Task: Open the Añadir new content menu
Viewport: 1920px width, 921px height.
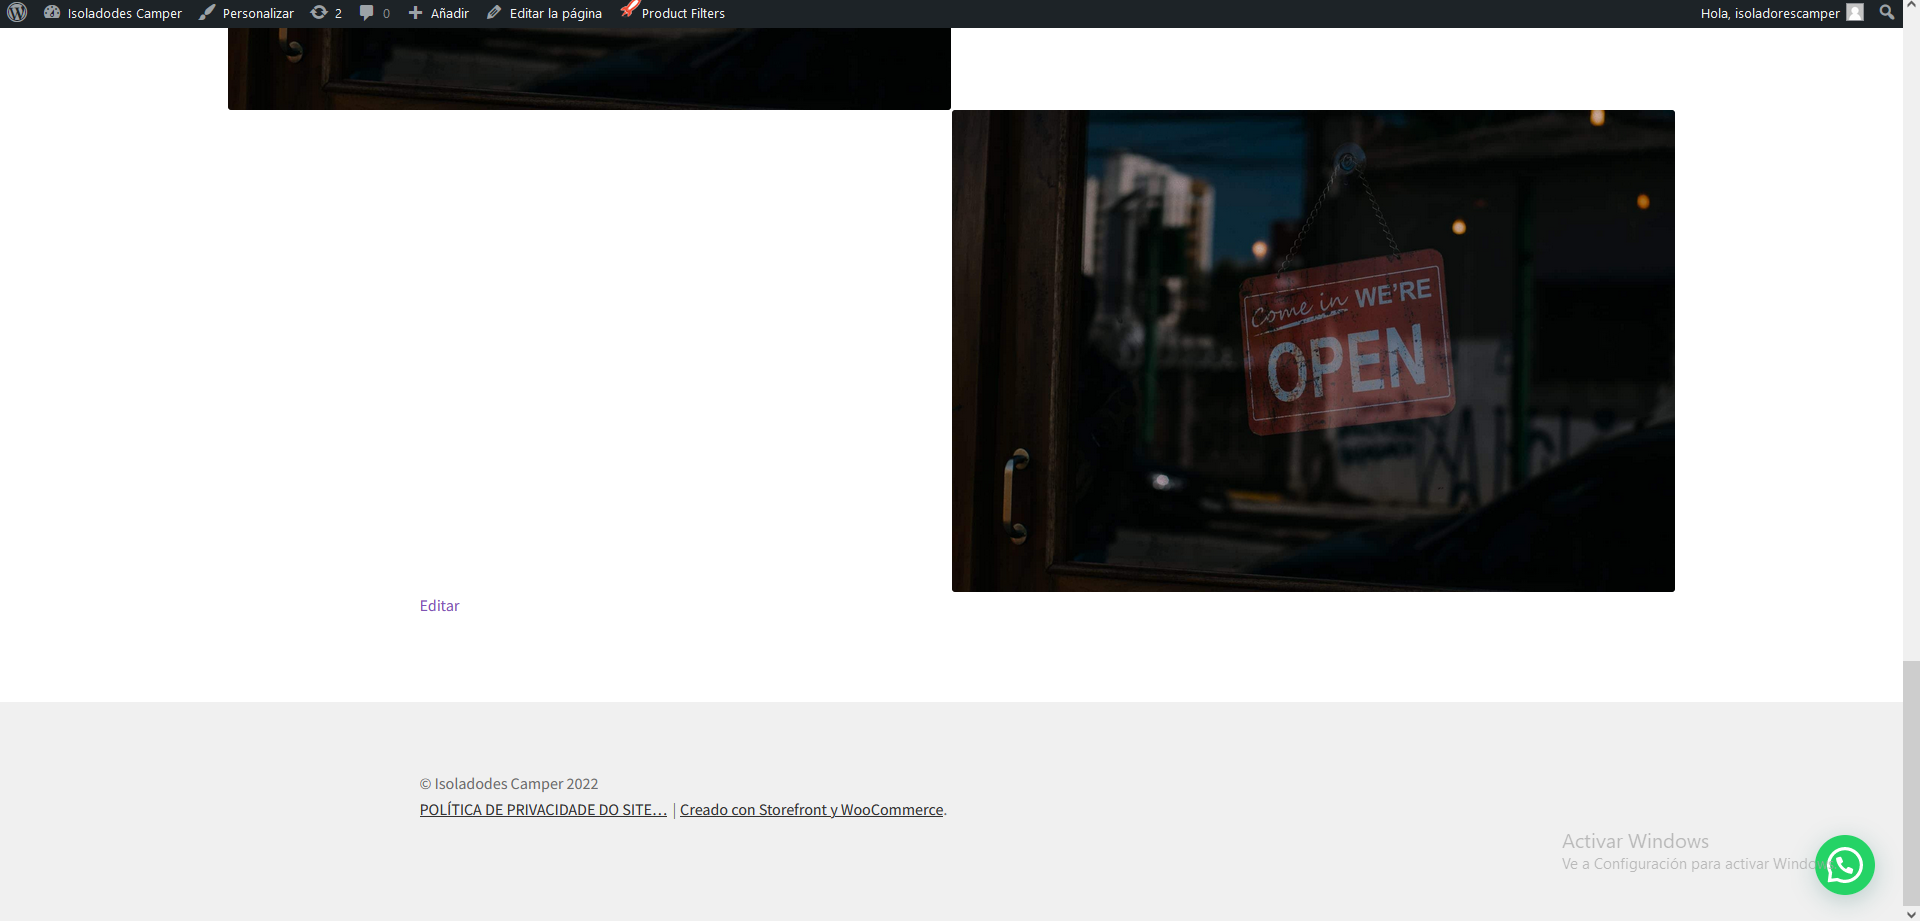Action: [438, 13]
